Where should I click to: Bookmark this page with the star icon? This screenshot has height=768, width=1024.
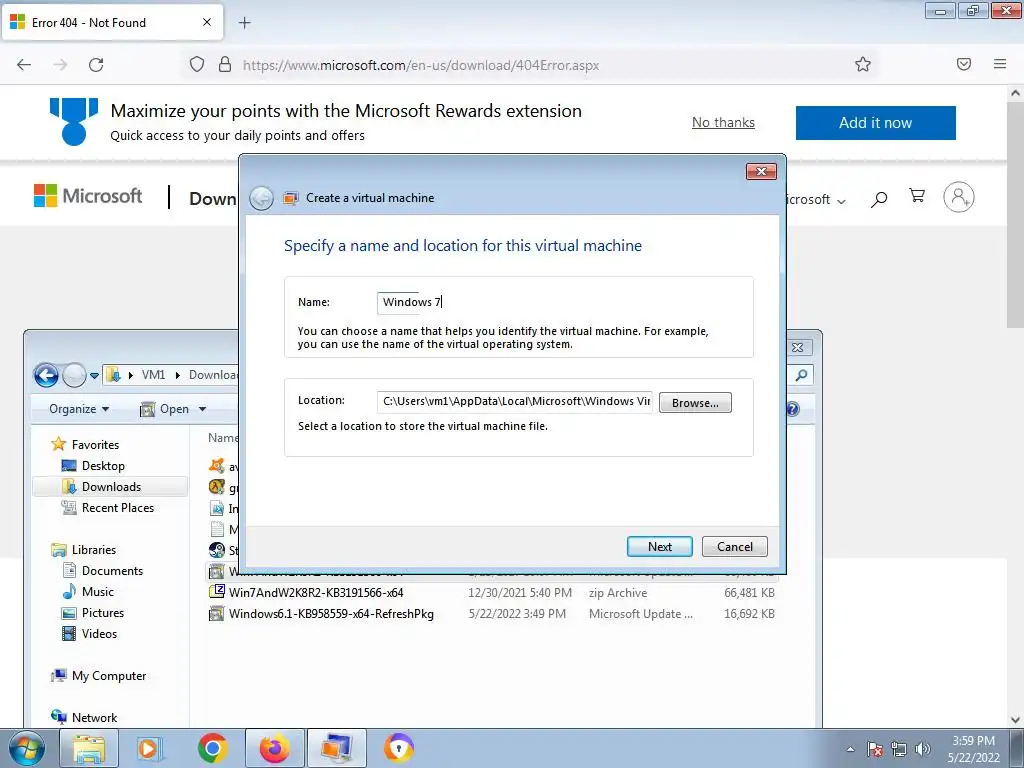(x=863, y=64)
